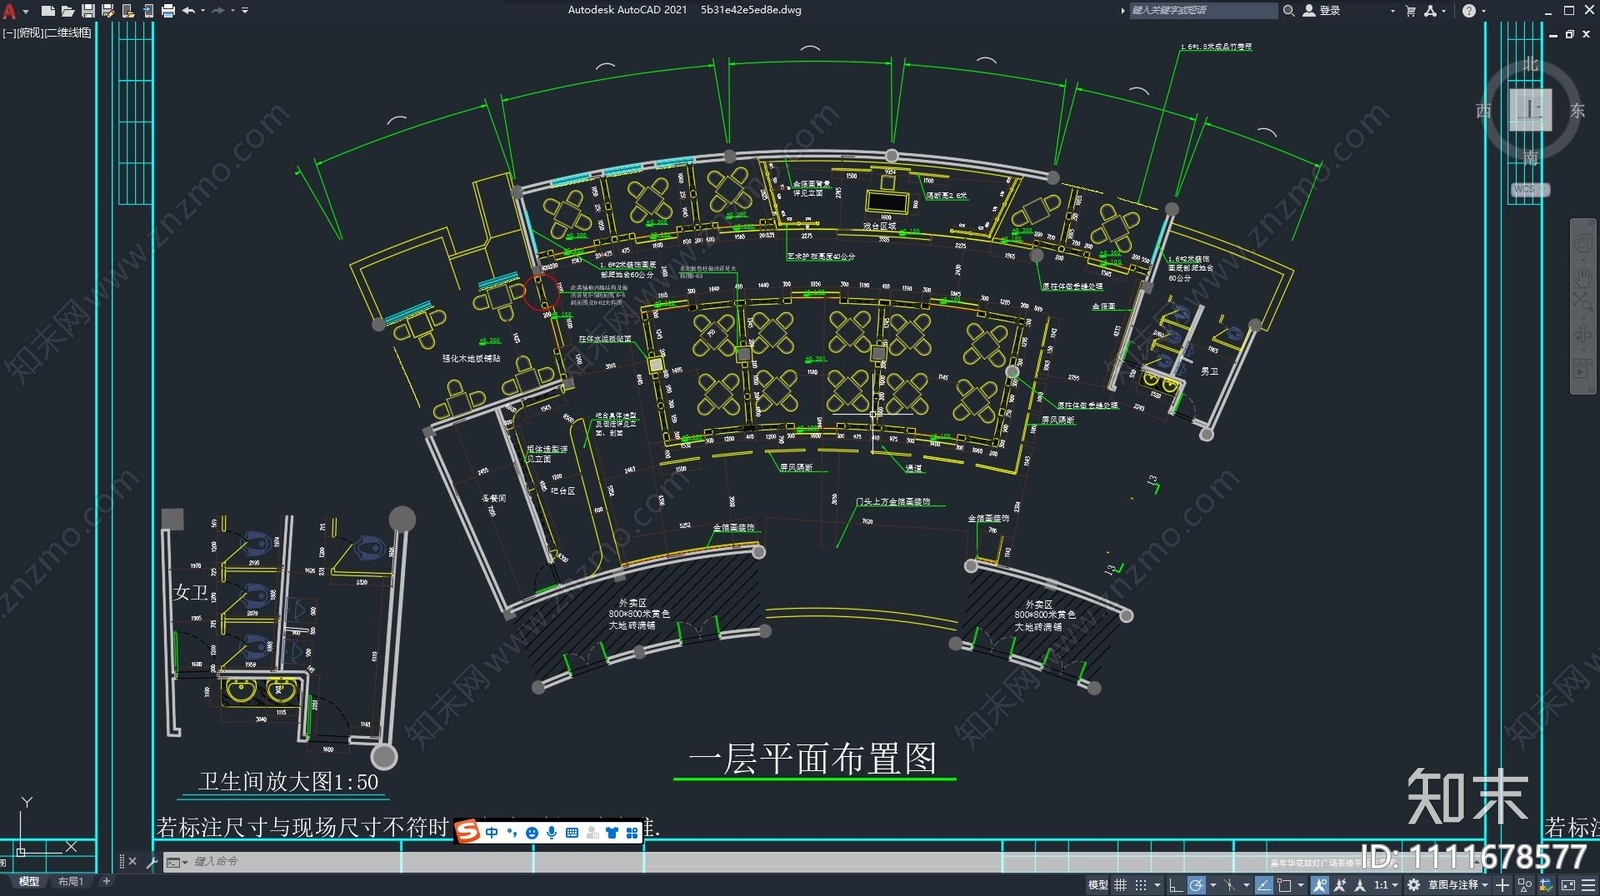
Task: Click the Save icon in quick access
Action: pos(88,11)
